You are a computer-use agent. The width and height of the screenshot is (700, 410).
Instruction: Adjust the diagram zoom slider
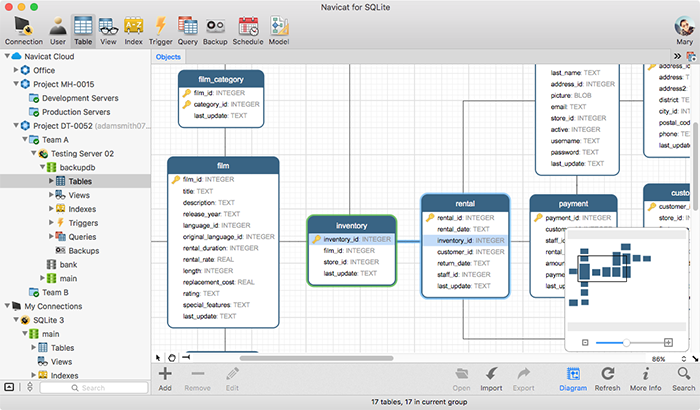[626, 343]
